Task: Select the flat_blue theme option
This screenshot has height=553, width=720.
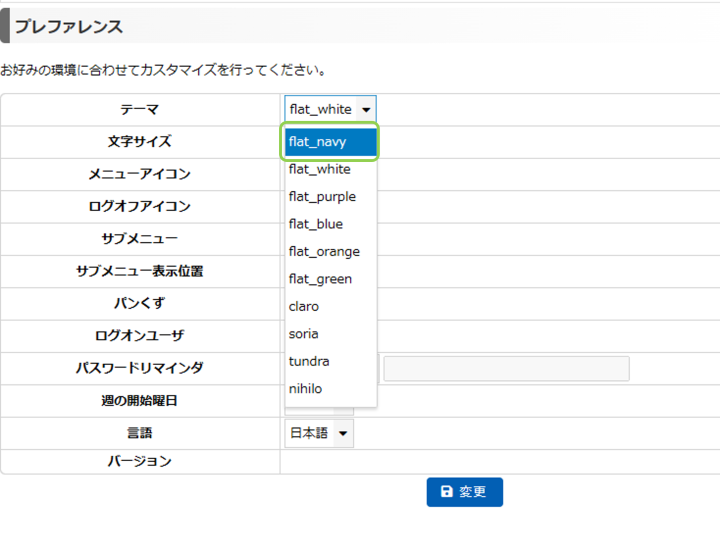Action: pos(330,224)
